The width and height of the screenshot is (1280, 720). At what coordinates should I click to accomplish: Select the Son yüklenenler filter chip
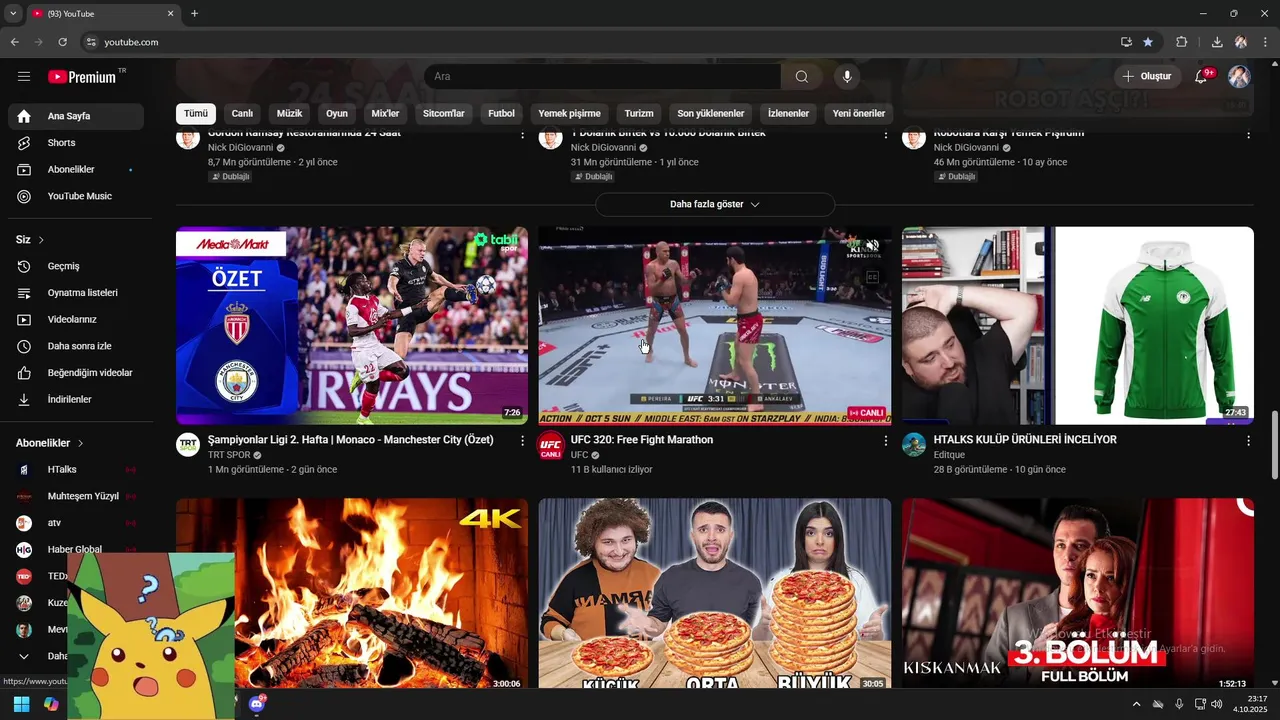click(x=711, y=114)
